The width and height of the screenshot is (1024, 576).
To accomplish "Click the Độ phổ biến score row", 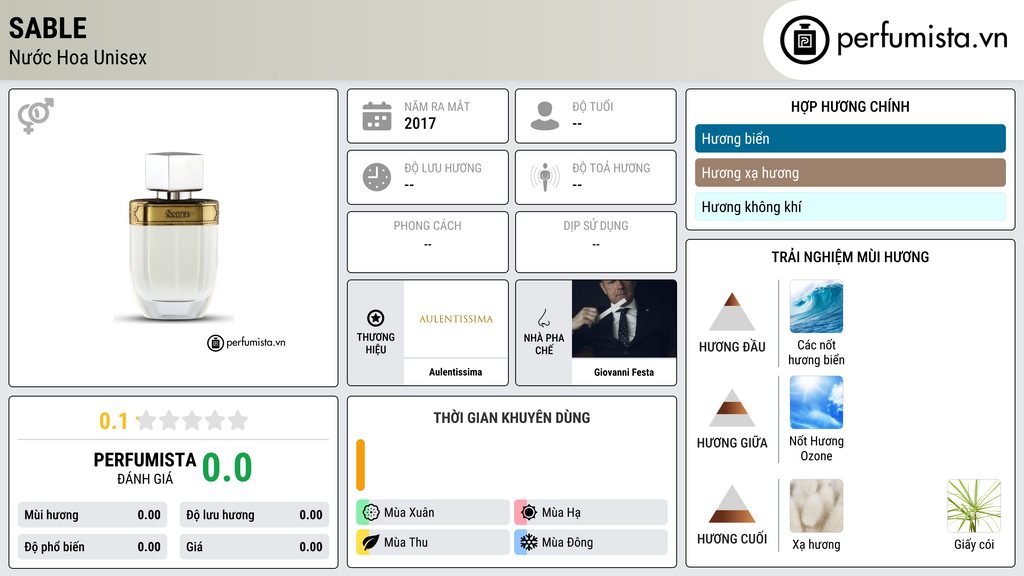I will [x=92, y=547].
